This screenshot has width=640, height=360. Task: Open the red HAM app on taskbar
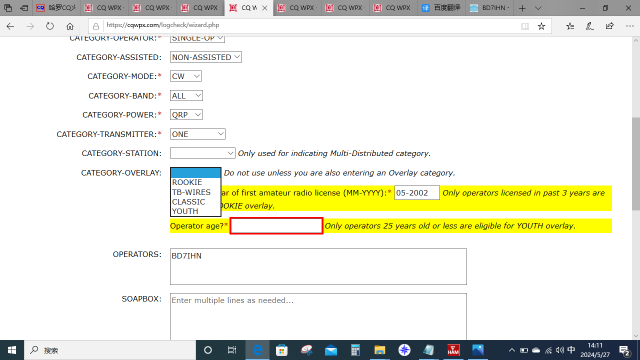click(453, 350)
